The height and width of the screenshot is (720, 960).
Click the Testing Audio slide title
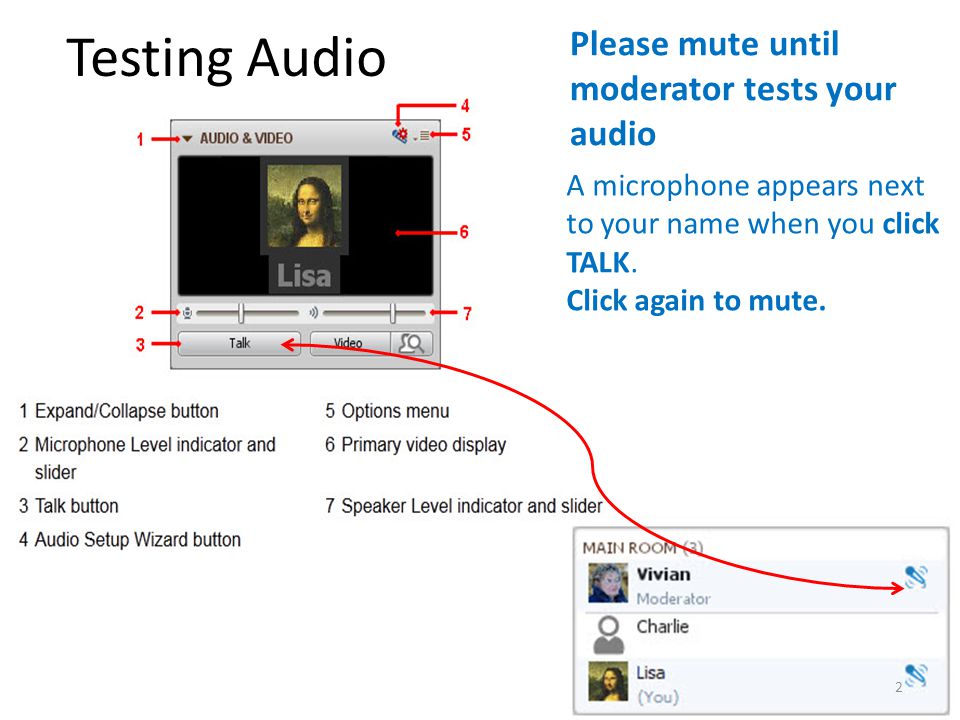pos(226,58)
